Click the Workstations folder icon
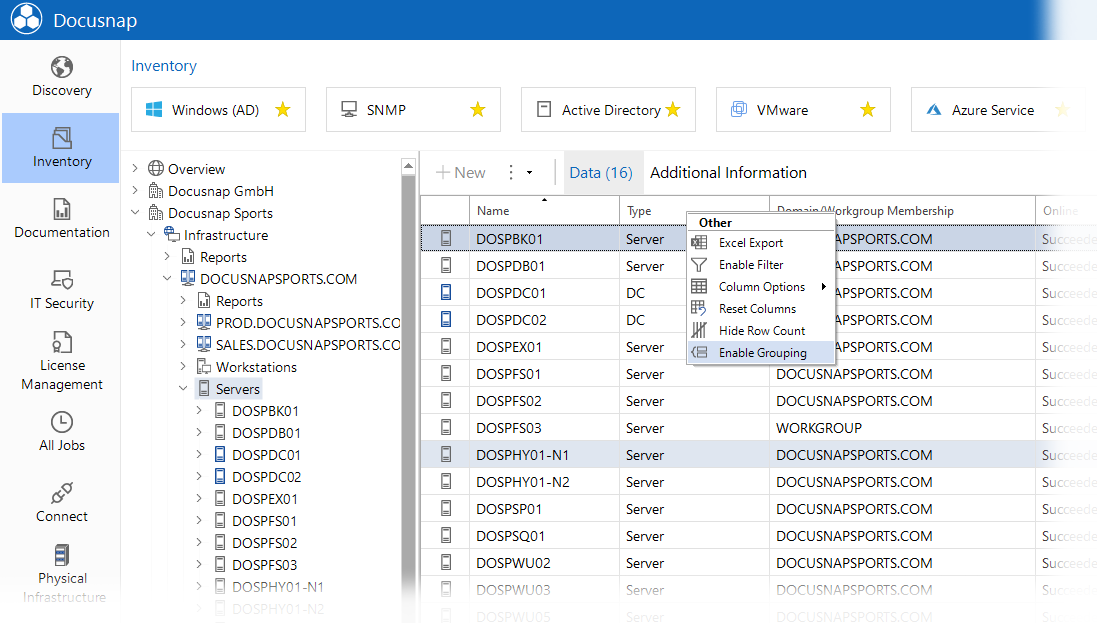This screenshot has width=1097, height=623. pyautogui.click(x=204, y=367)
